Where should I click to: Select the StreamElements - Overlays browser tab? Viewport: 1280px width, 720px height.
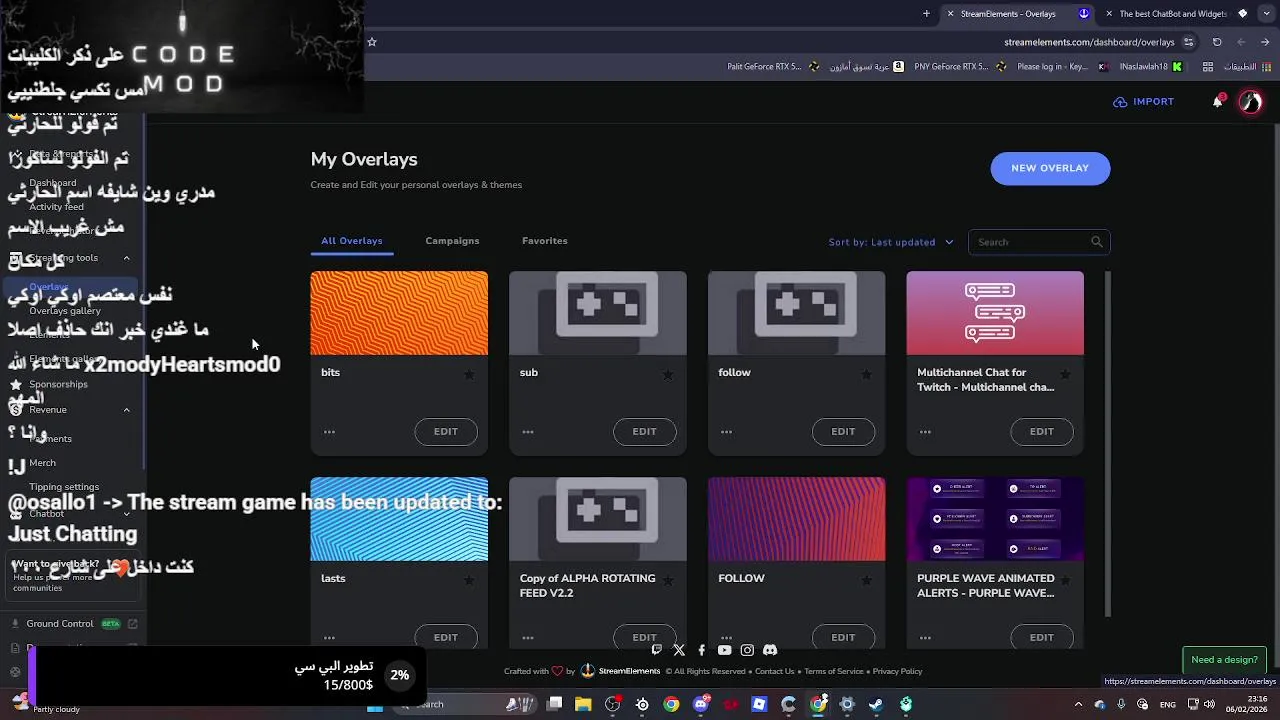click(x=1018, y=14)
